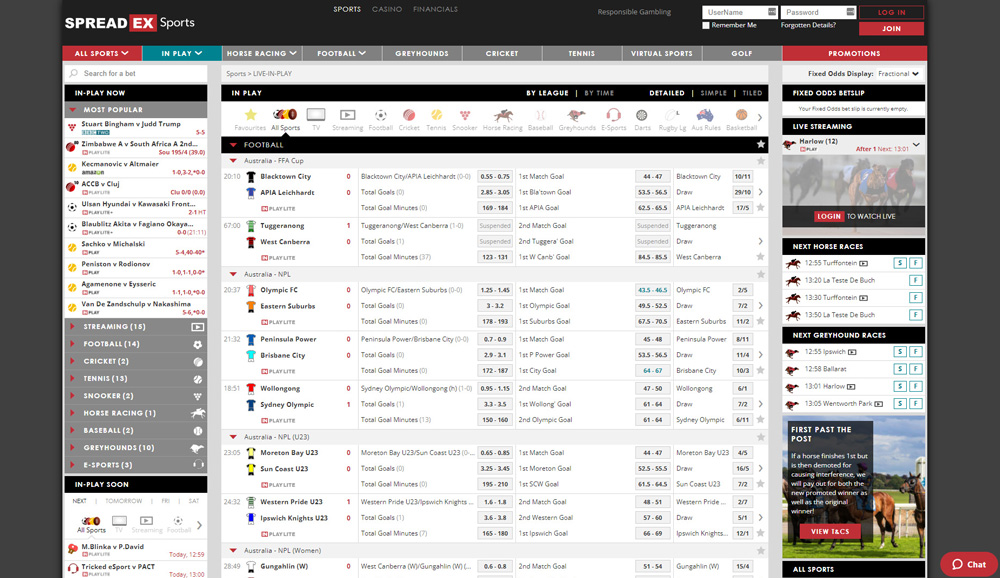
Task: Expand the Streaming (15) sidebar section
Action: pos(136,327)
